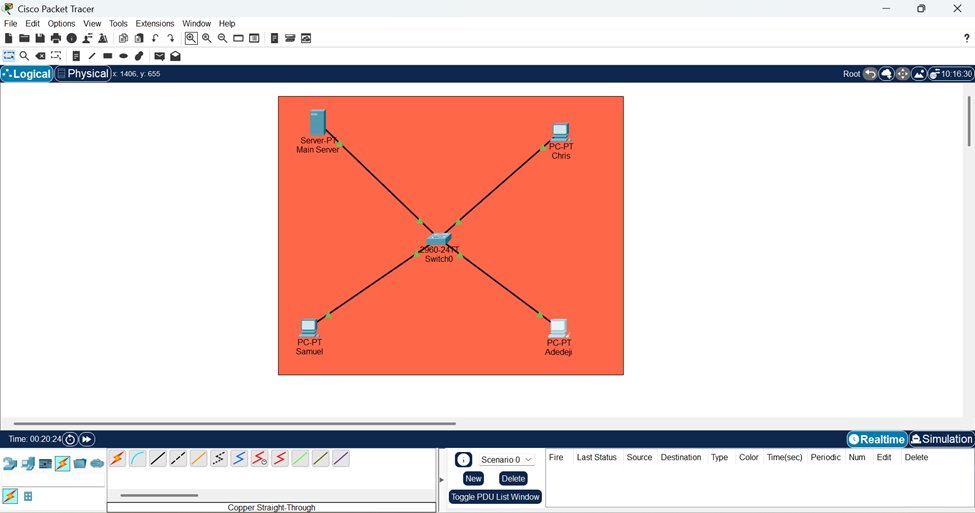Select the orange Fiber cable
This screenshot has height=513, width=975.
click(198, 459)
